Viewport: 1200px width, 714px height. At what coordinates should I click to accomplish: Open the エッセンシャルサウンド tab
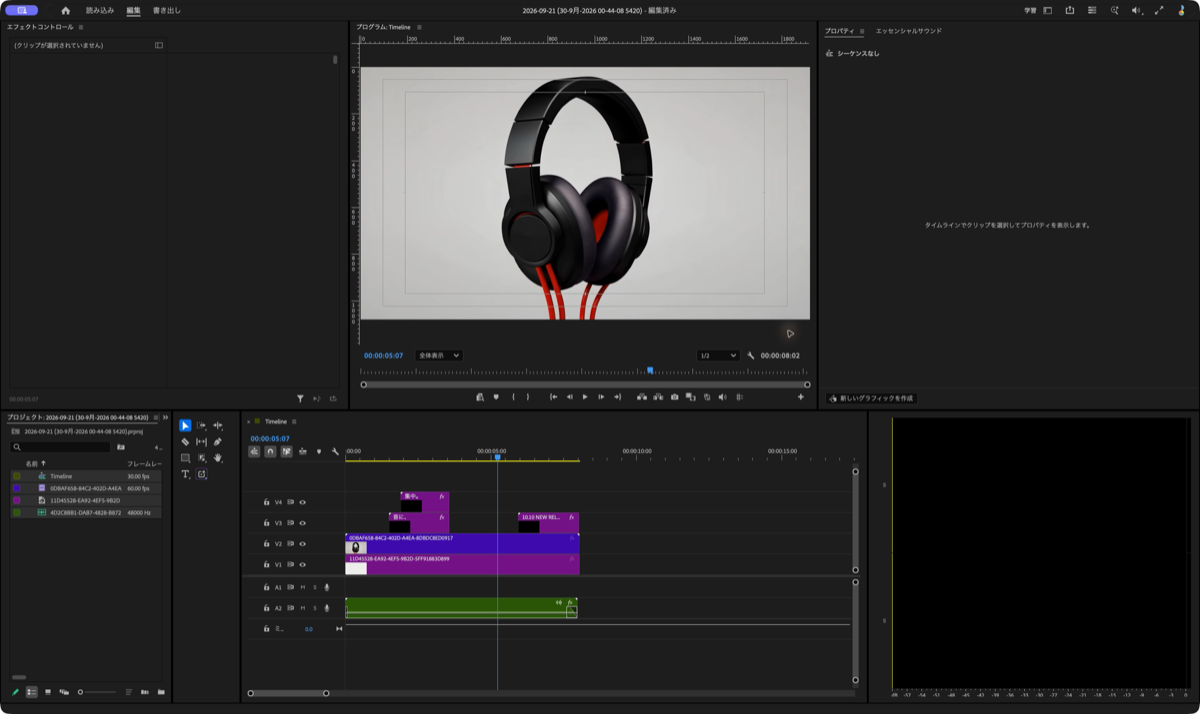[x=908, y=31]
